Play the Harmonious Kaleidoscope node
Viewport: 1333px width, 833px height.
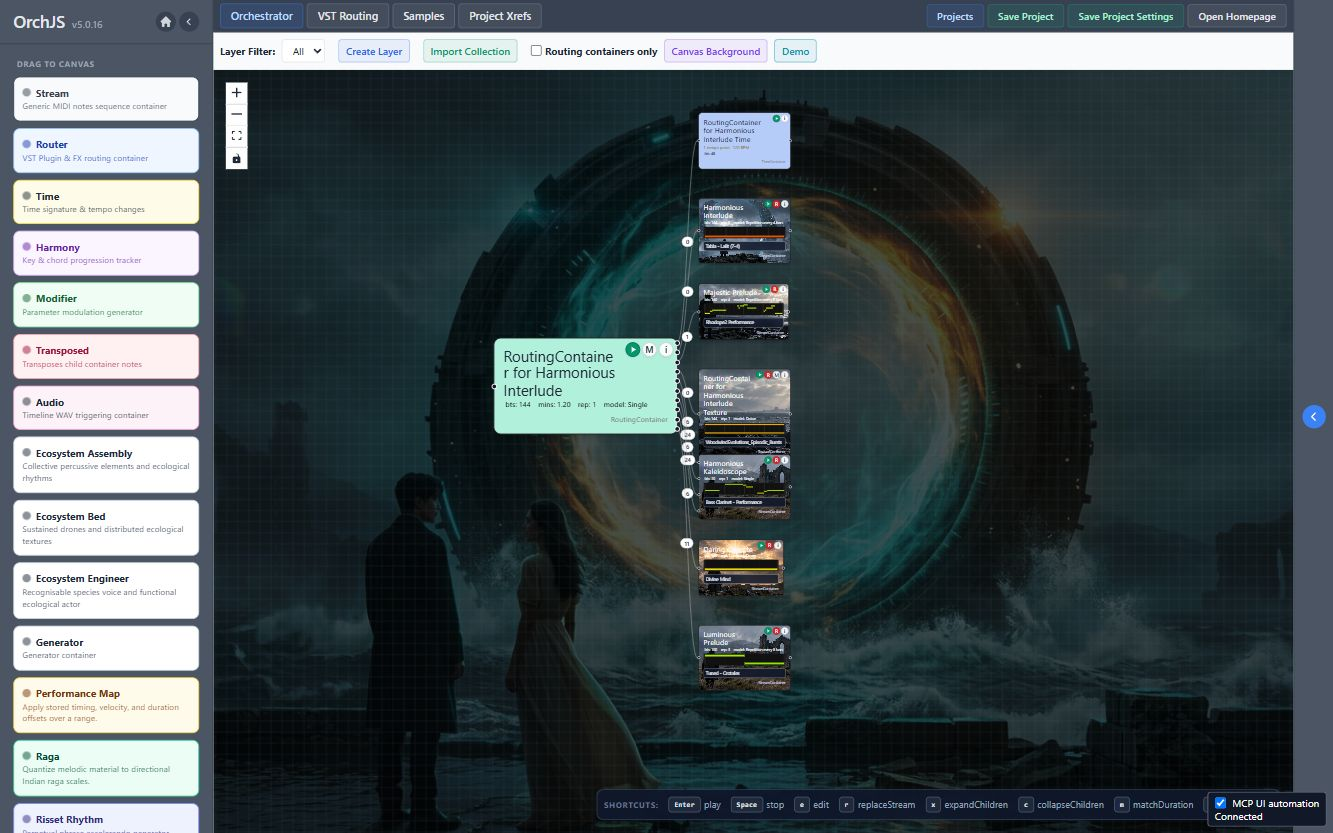click(767, 459)
